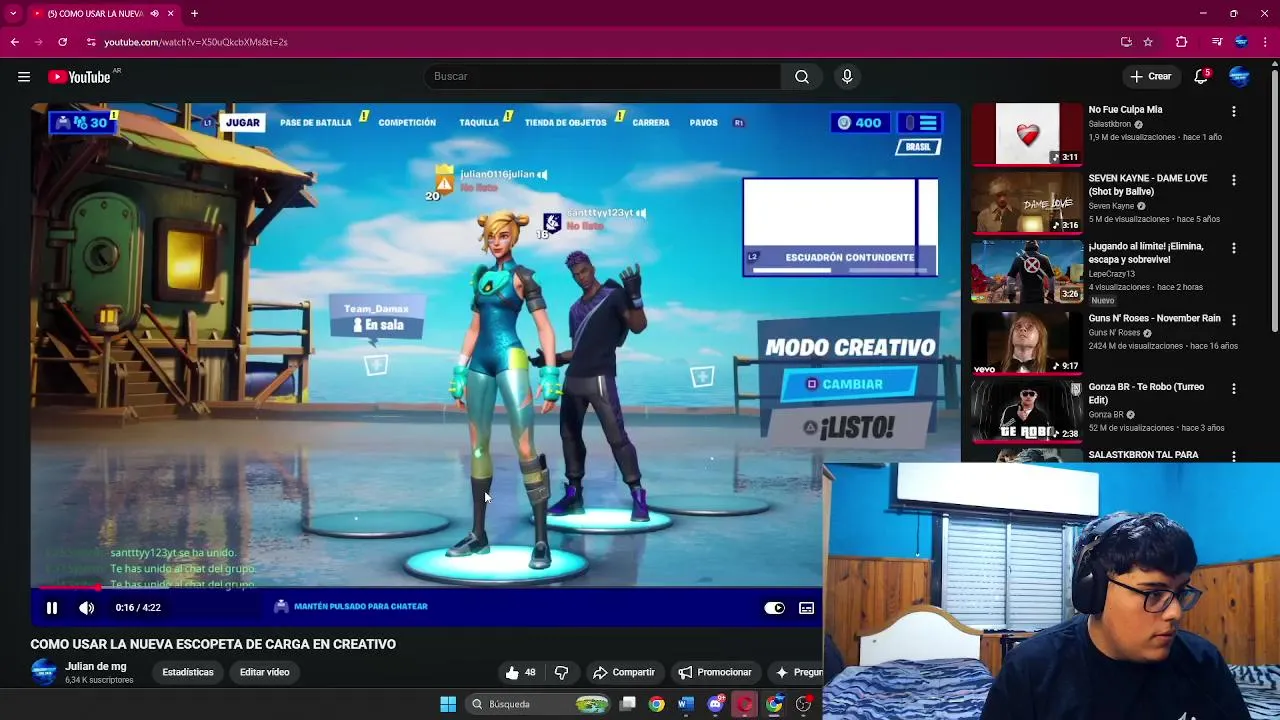The width and height of the screenshot is (1280, 720).
Task: Open the Seven Kayne channel name
Action: [x=1112, y=206]
